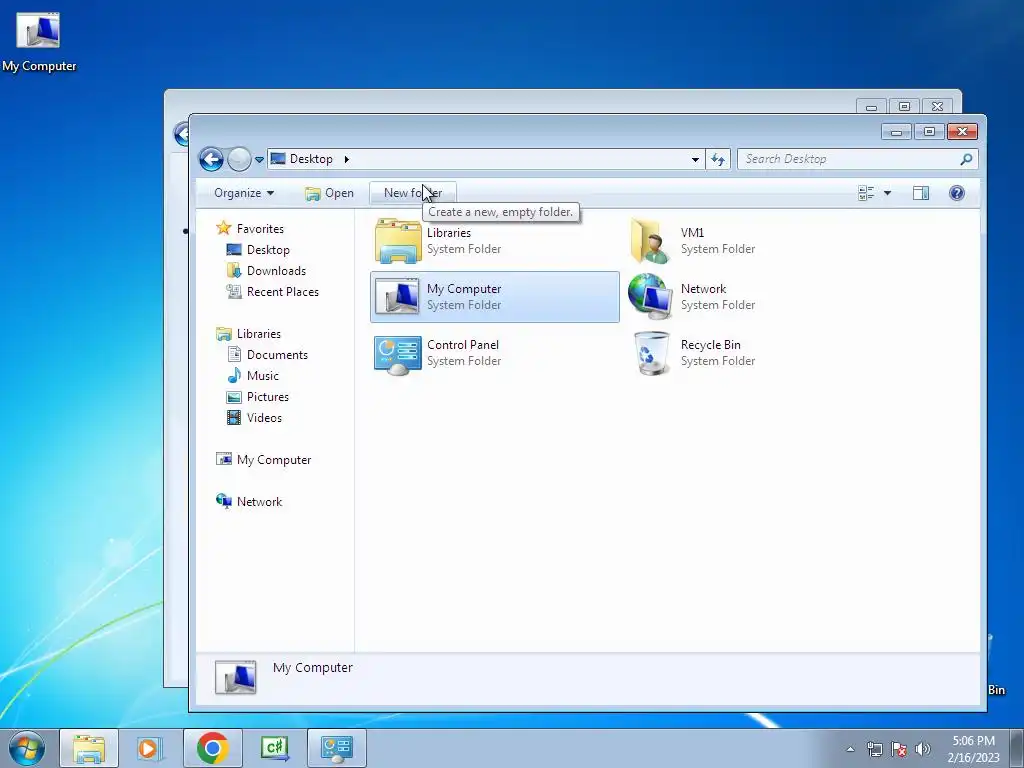
Task: Maximize the background window
Action: (904, 106)
